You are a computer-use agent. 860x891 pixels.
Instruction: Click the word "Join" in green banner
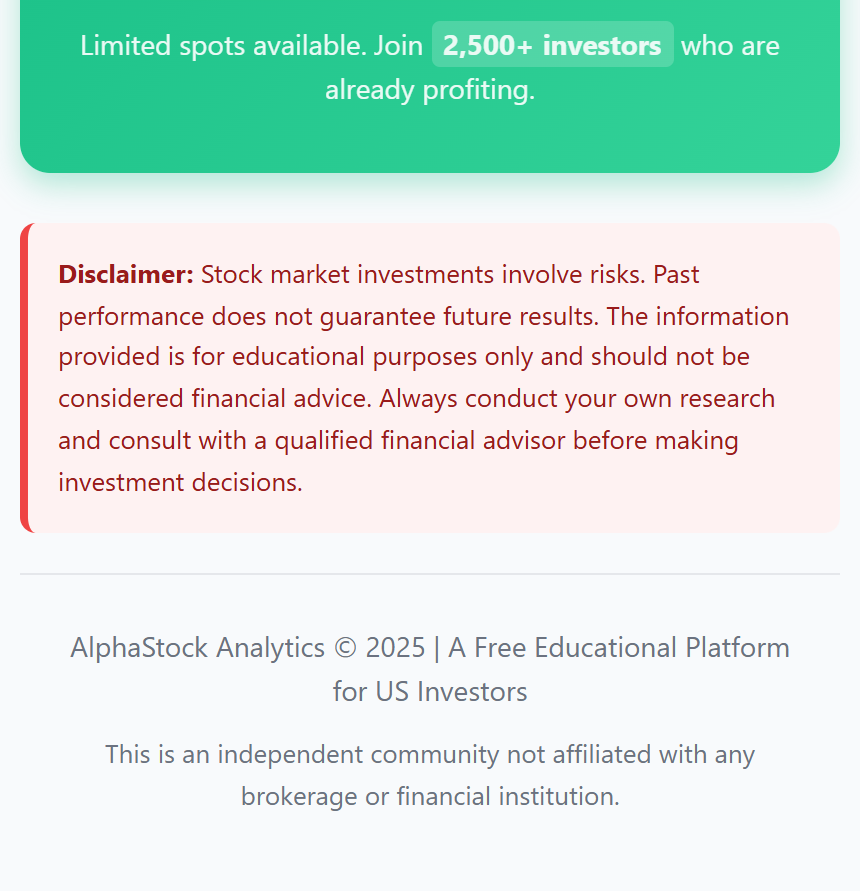point(398,46)
